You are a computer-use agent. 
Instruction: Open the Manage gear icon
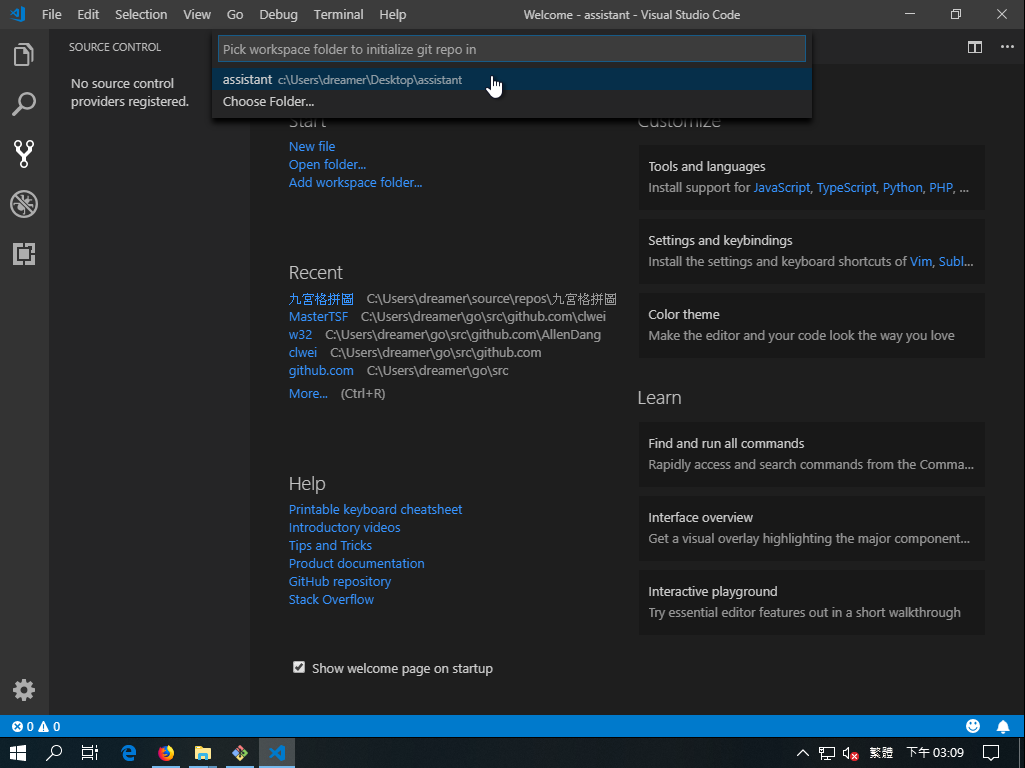tap(24, 689)
